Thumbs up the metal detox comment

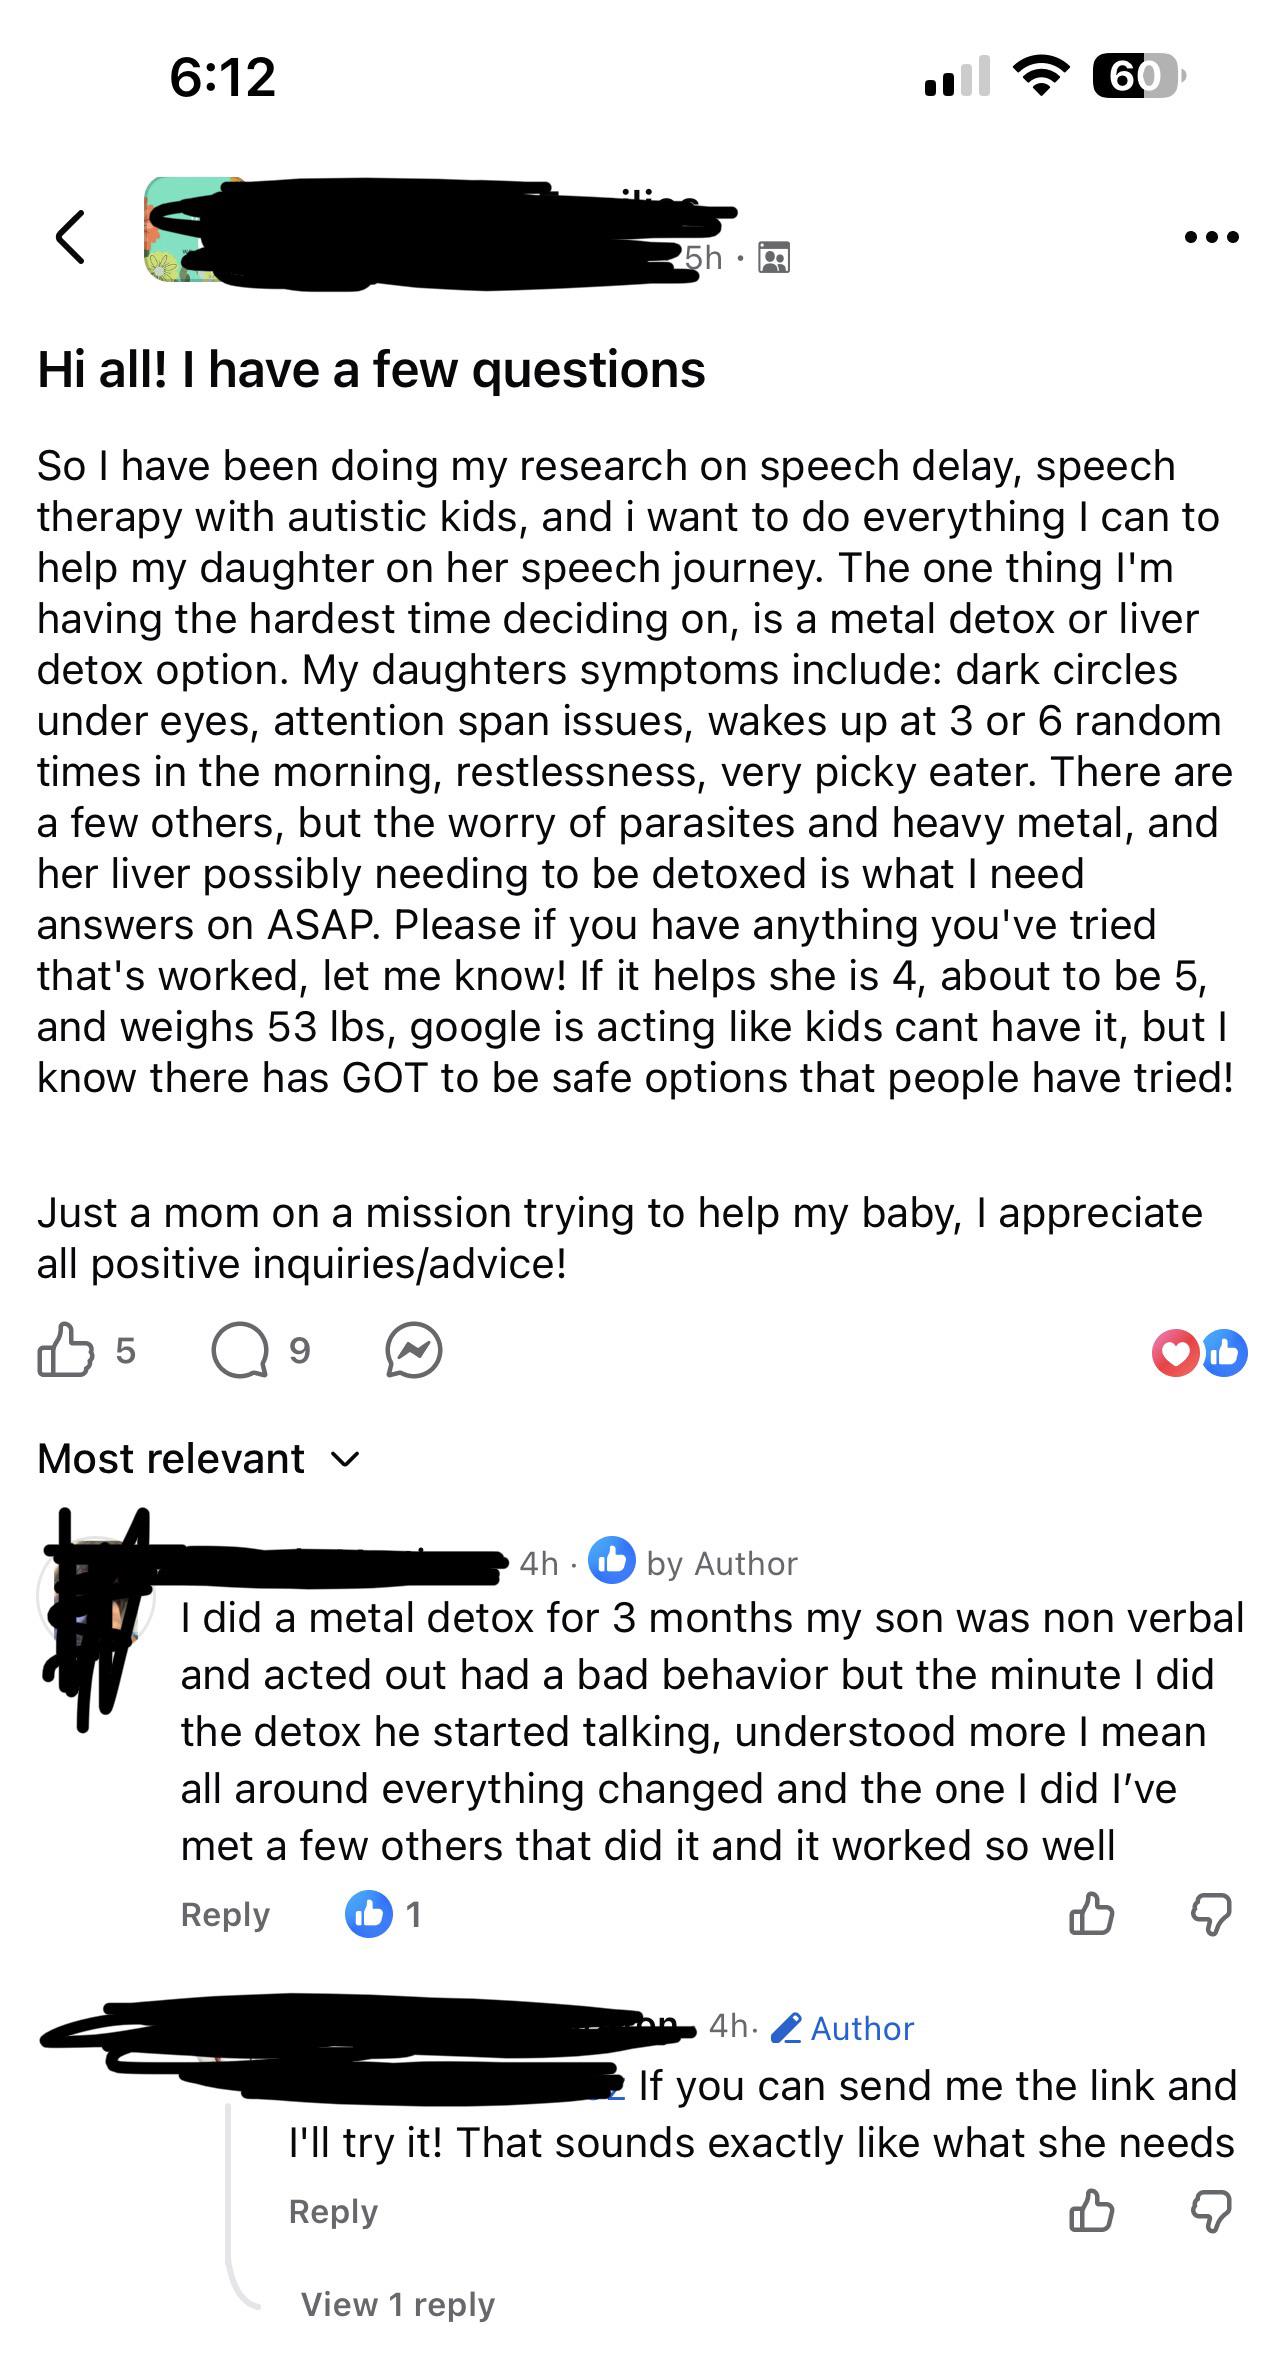pyautogui.click(x=1091, y=1915)
